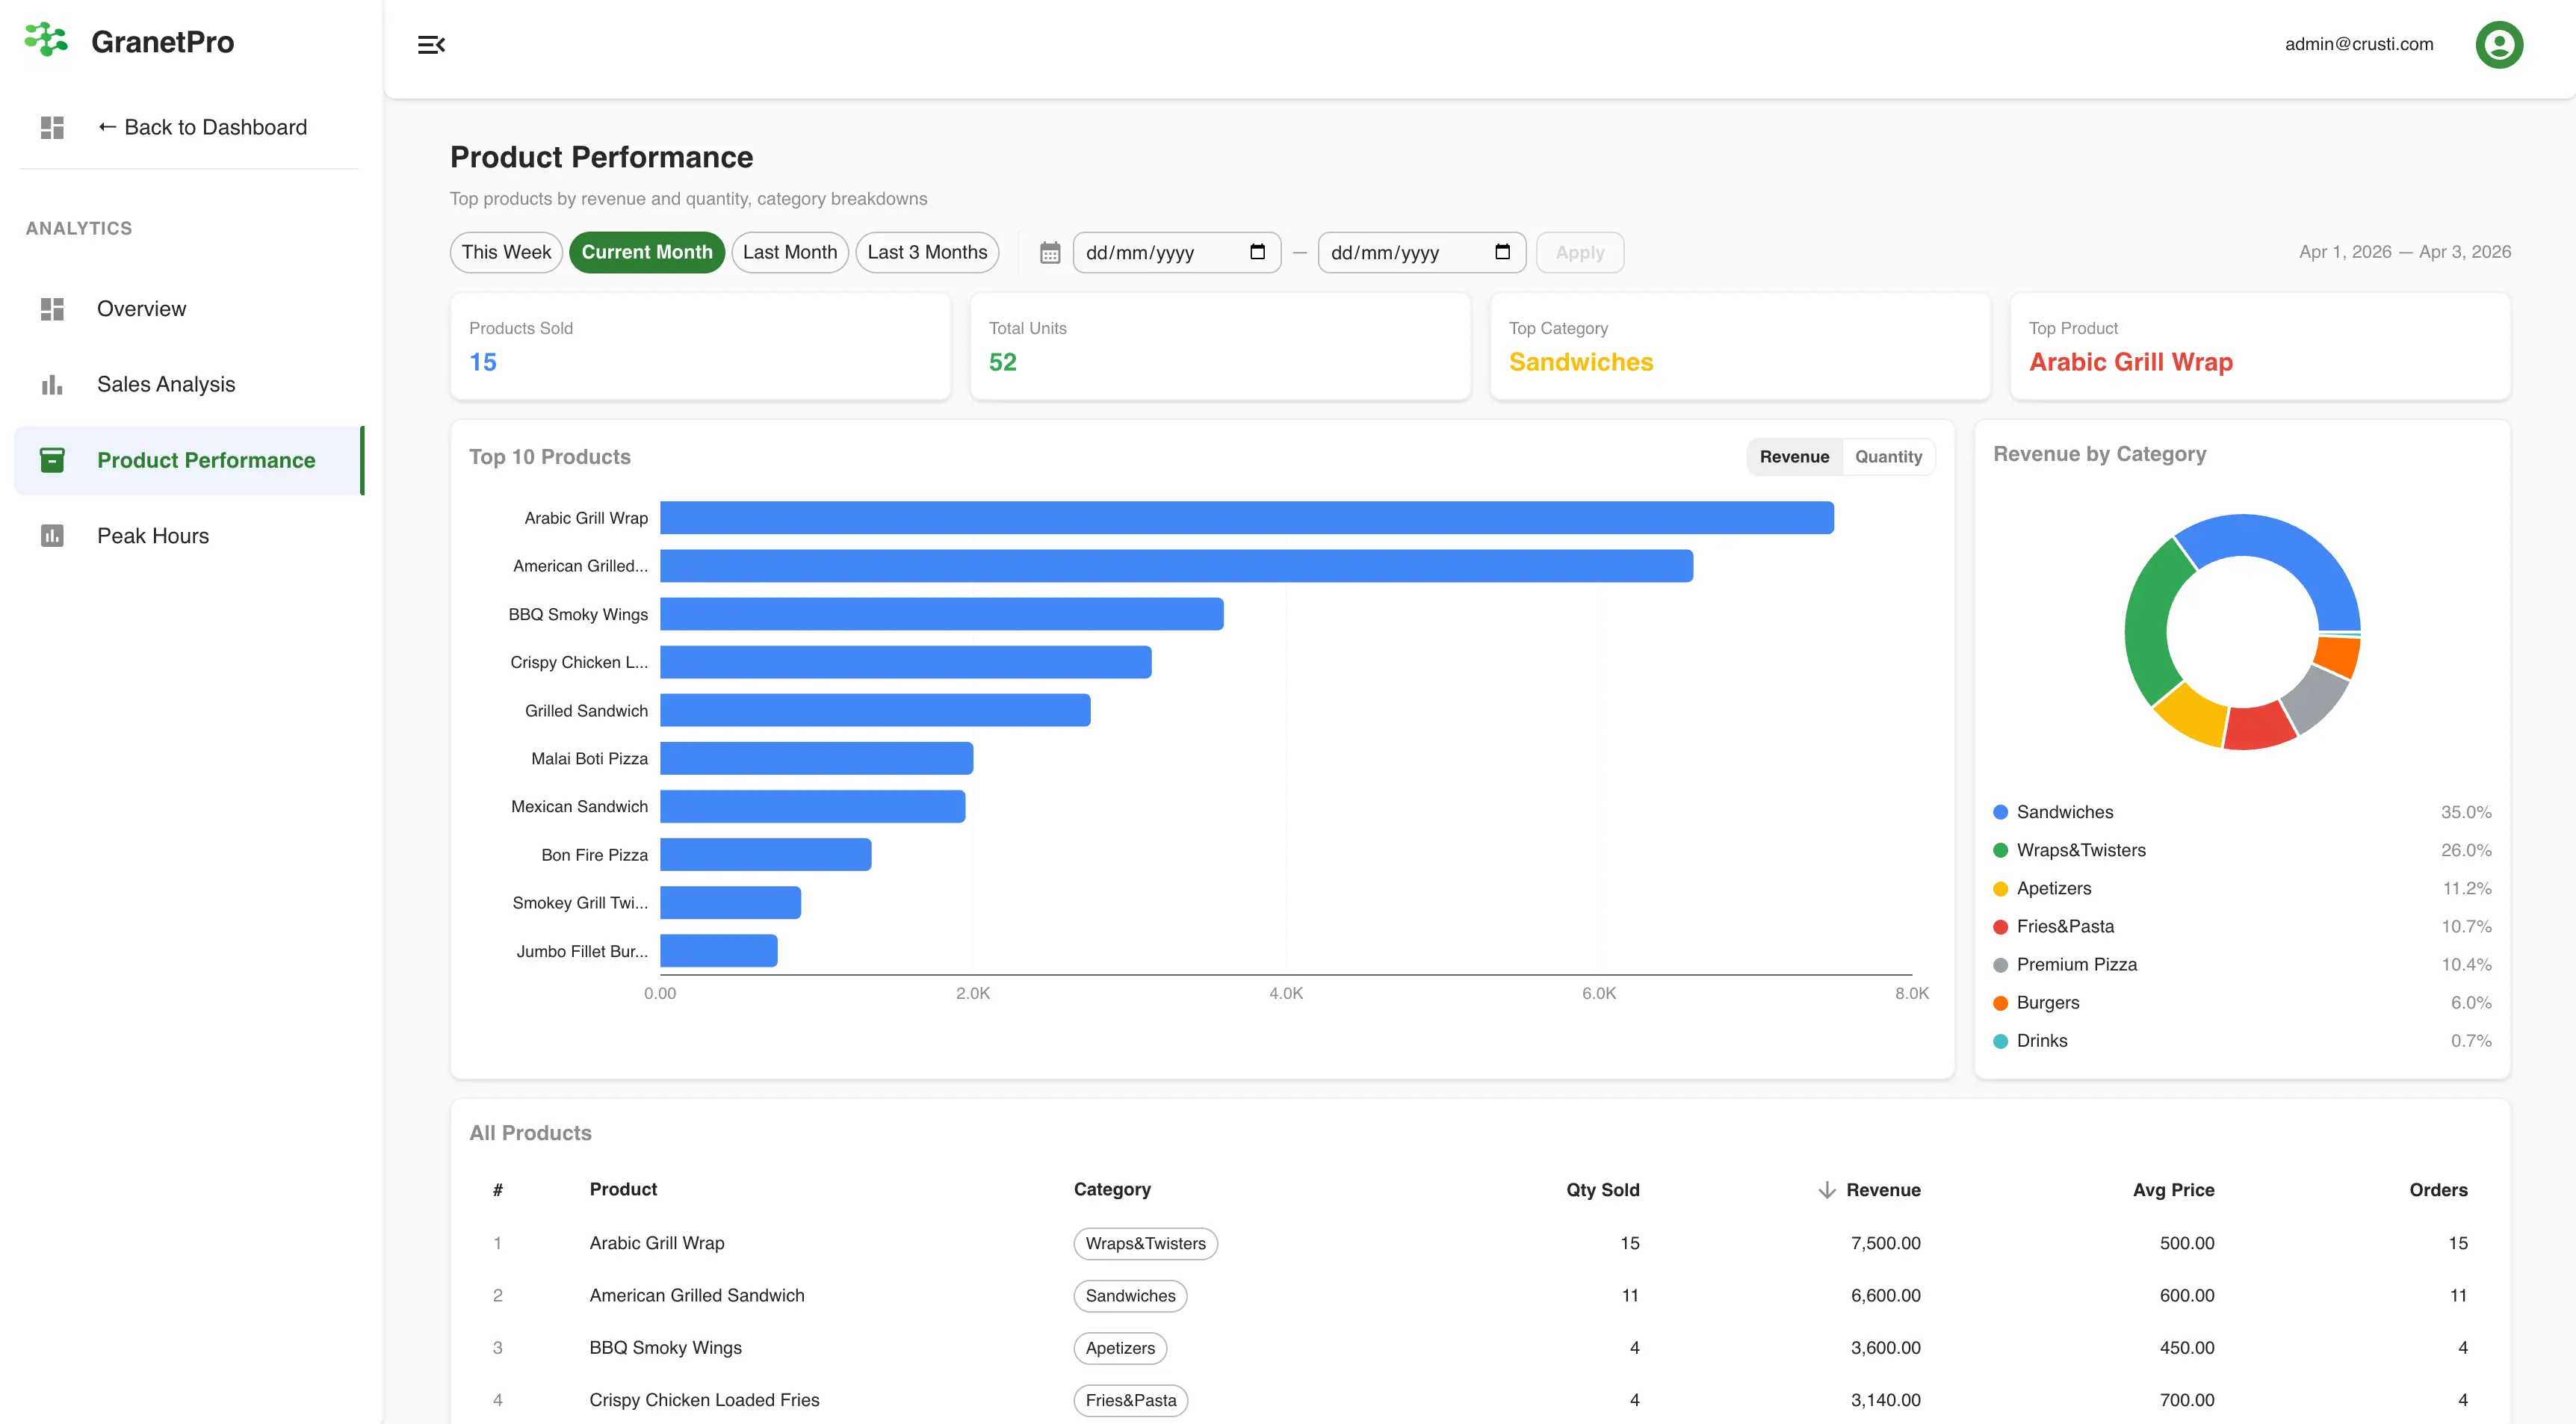Toggle Revenue column sorting arrow

(x=1827, y=1190)
